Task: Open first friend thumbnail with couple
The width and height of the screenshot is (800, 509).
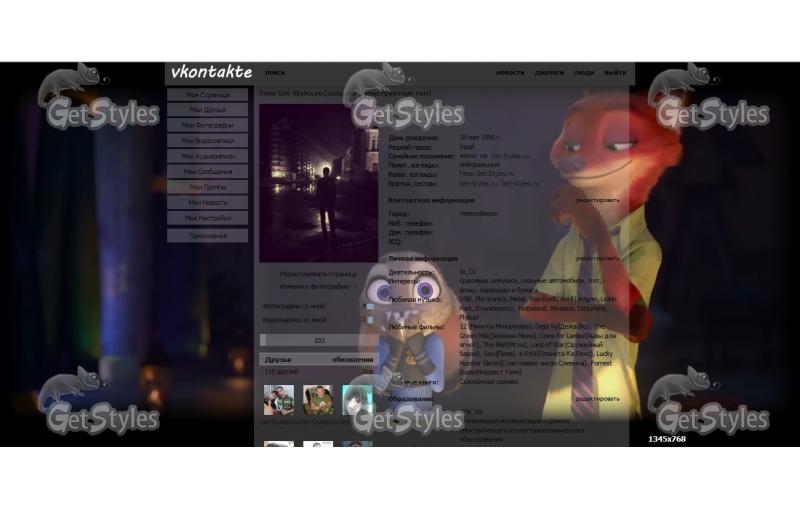Action: tap(279, 400)
